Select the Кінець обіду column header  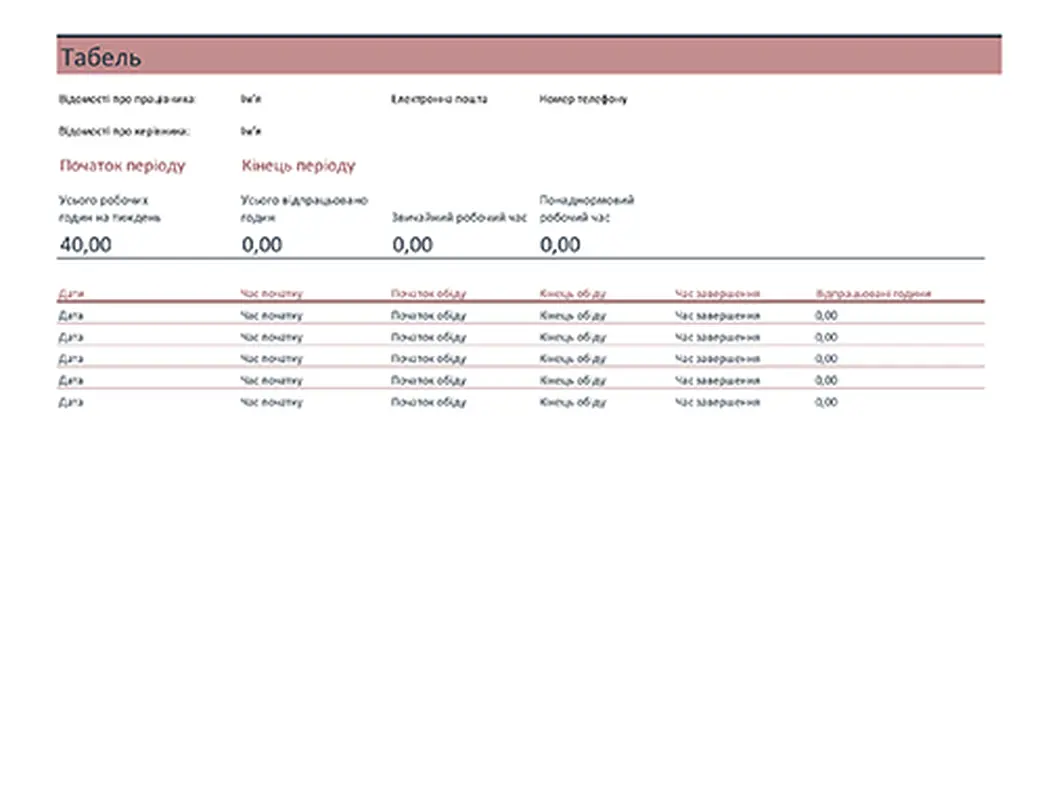point(572,294)
